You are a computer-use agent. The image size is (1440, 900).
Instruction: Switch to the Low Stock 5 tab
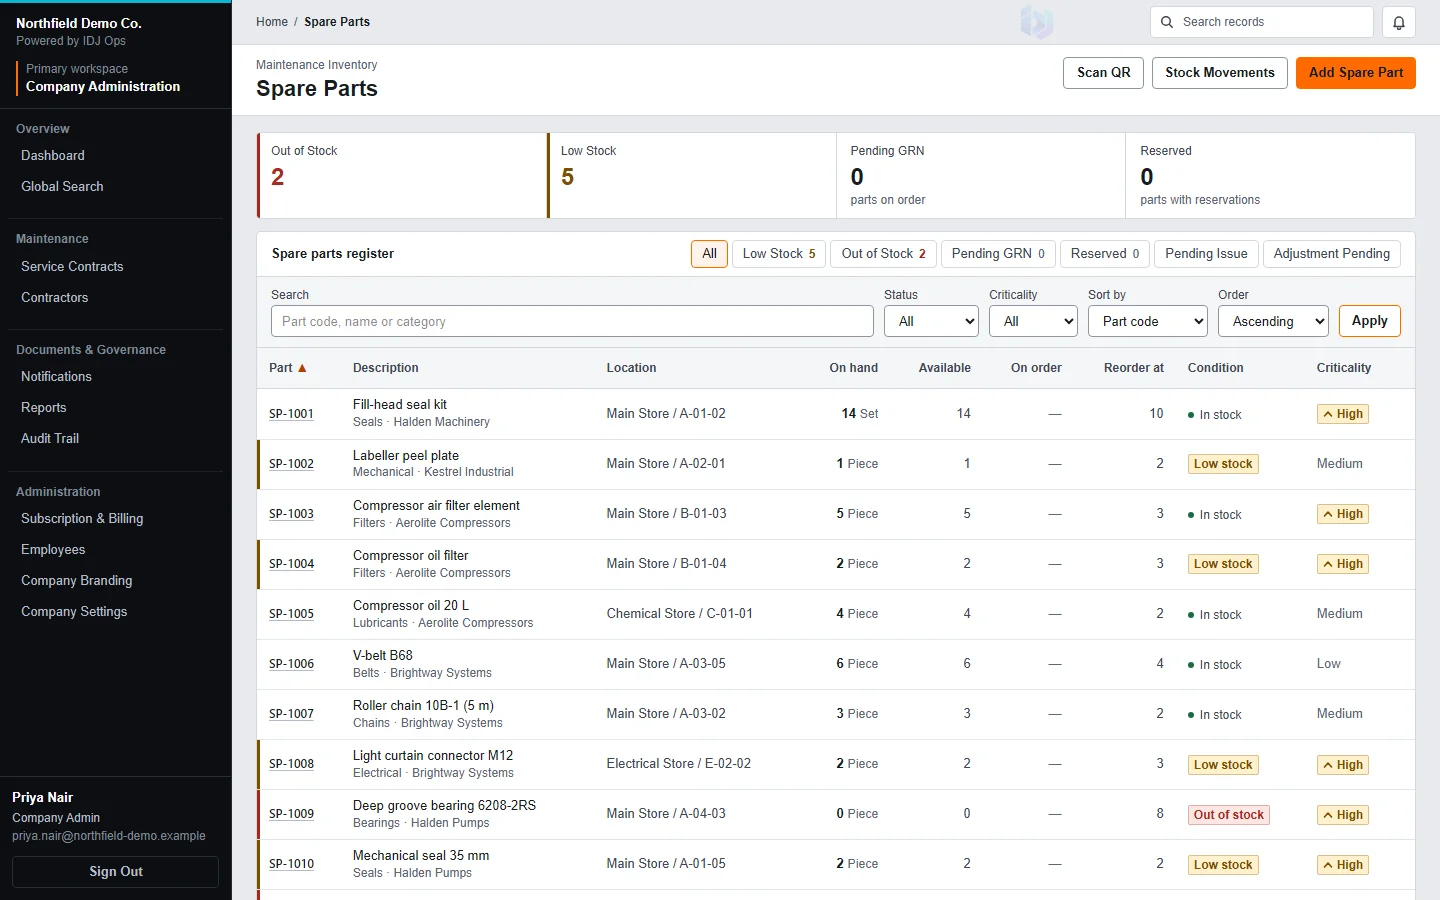(x=779, y=254)
